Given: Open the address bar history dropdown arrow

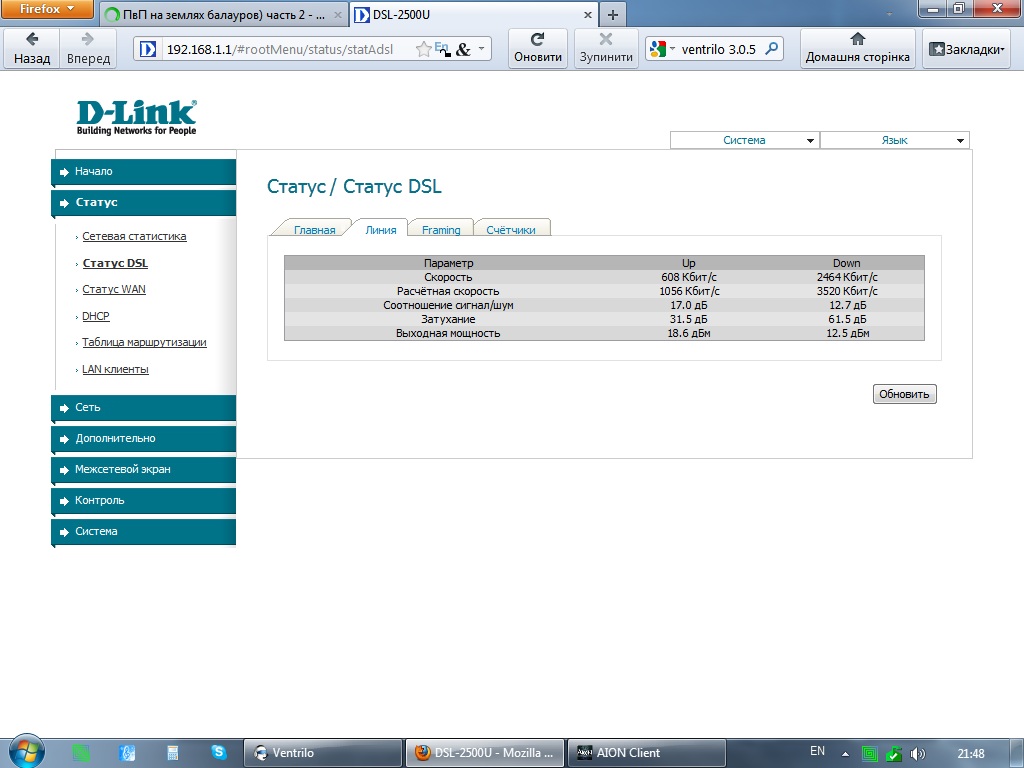Looking at the screenshot, I should [481, 48].
